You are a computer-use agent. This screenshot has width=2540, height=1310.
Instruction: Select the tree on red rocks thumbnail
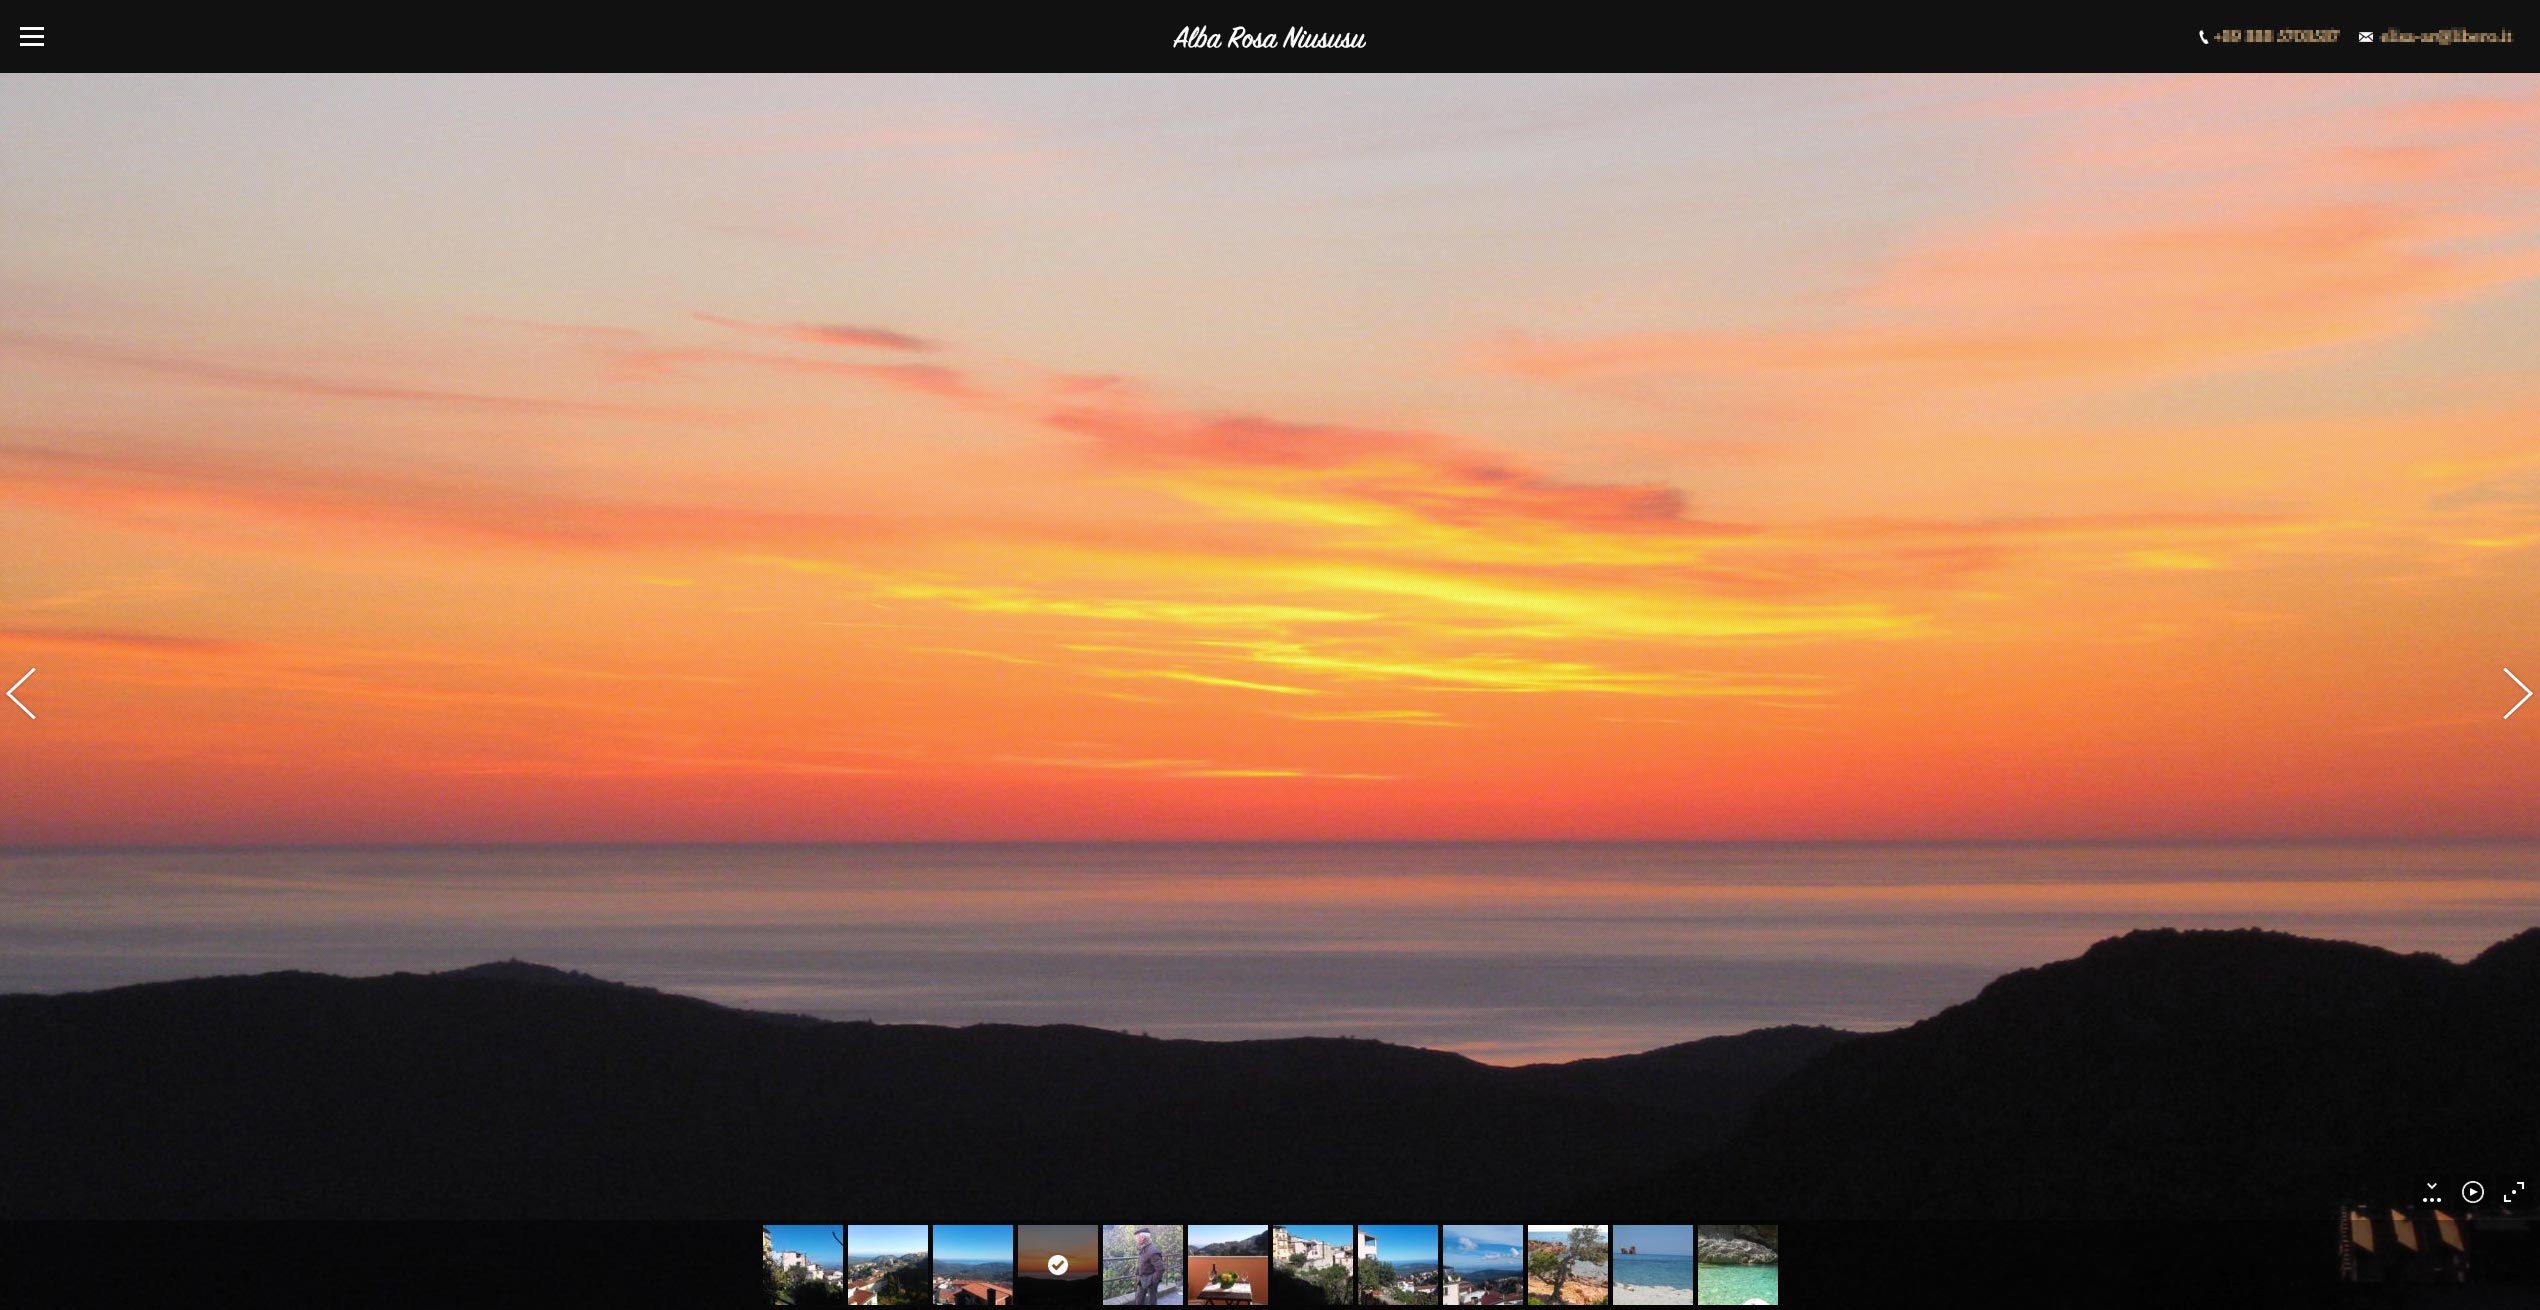(x=1568, y=1265)
